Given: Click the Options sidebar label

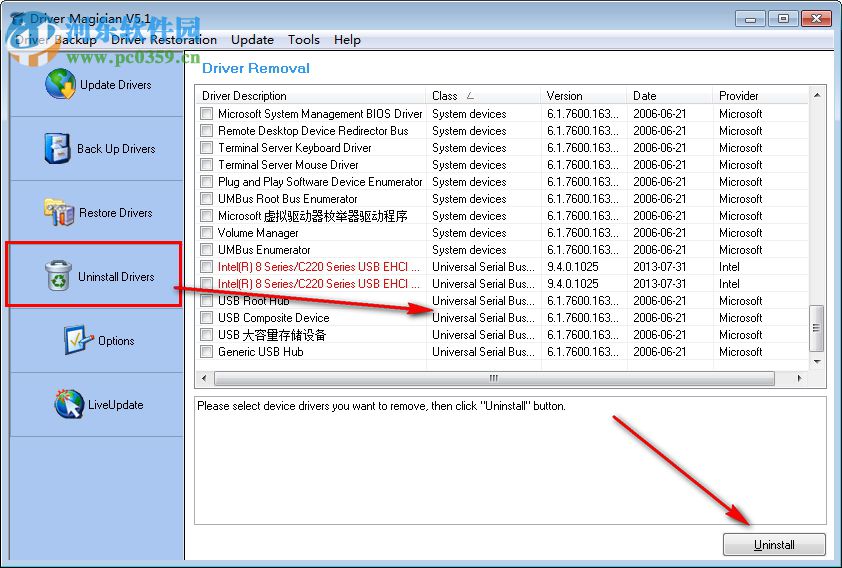Looking at the screenshot, I should pyautogui.click(x=116, y=341).
